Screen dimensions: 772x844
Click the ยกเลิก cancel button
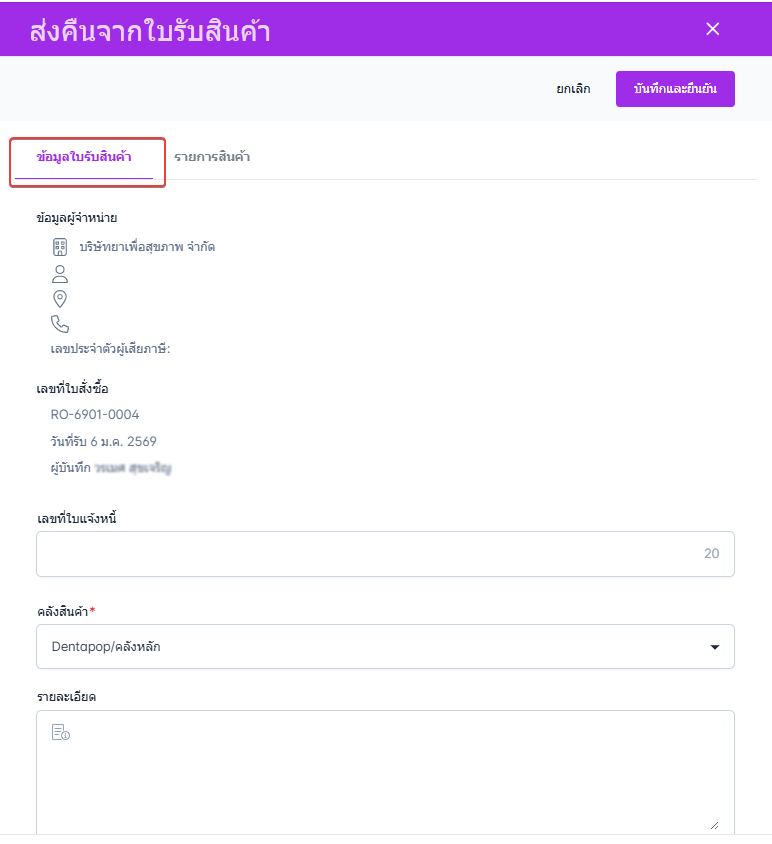tap(573, 89)
